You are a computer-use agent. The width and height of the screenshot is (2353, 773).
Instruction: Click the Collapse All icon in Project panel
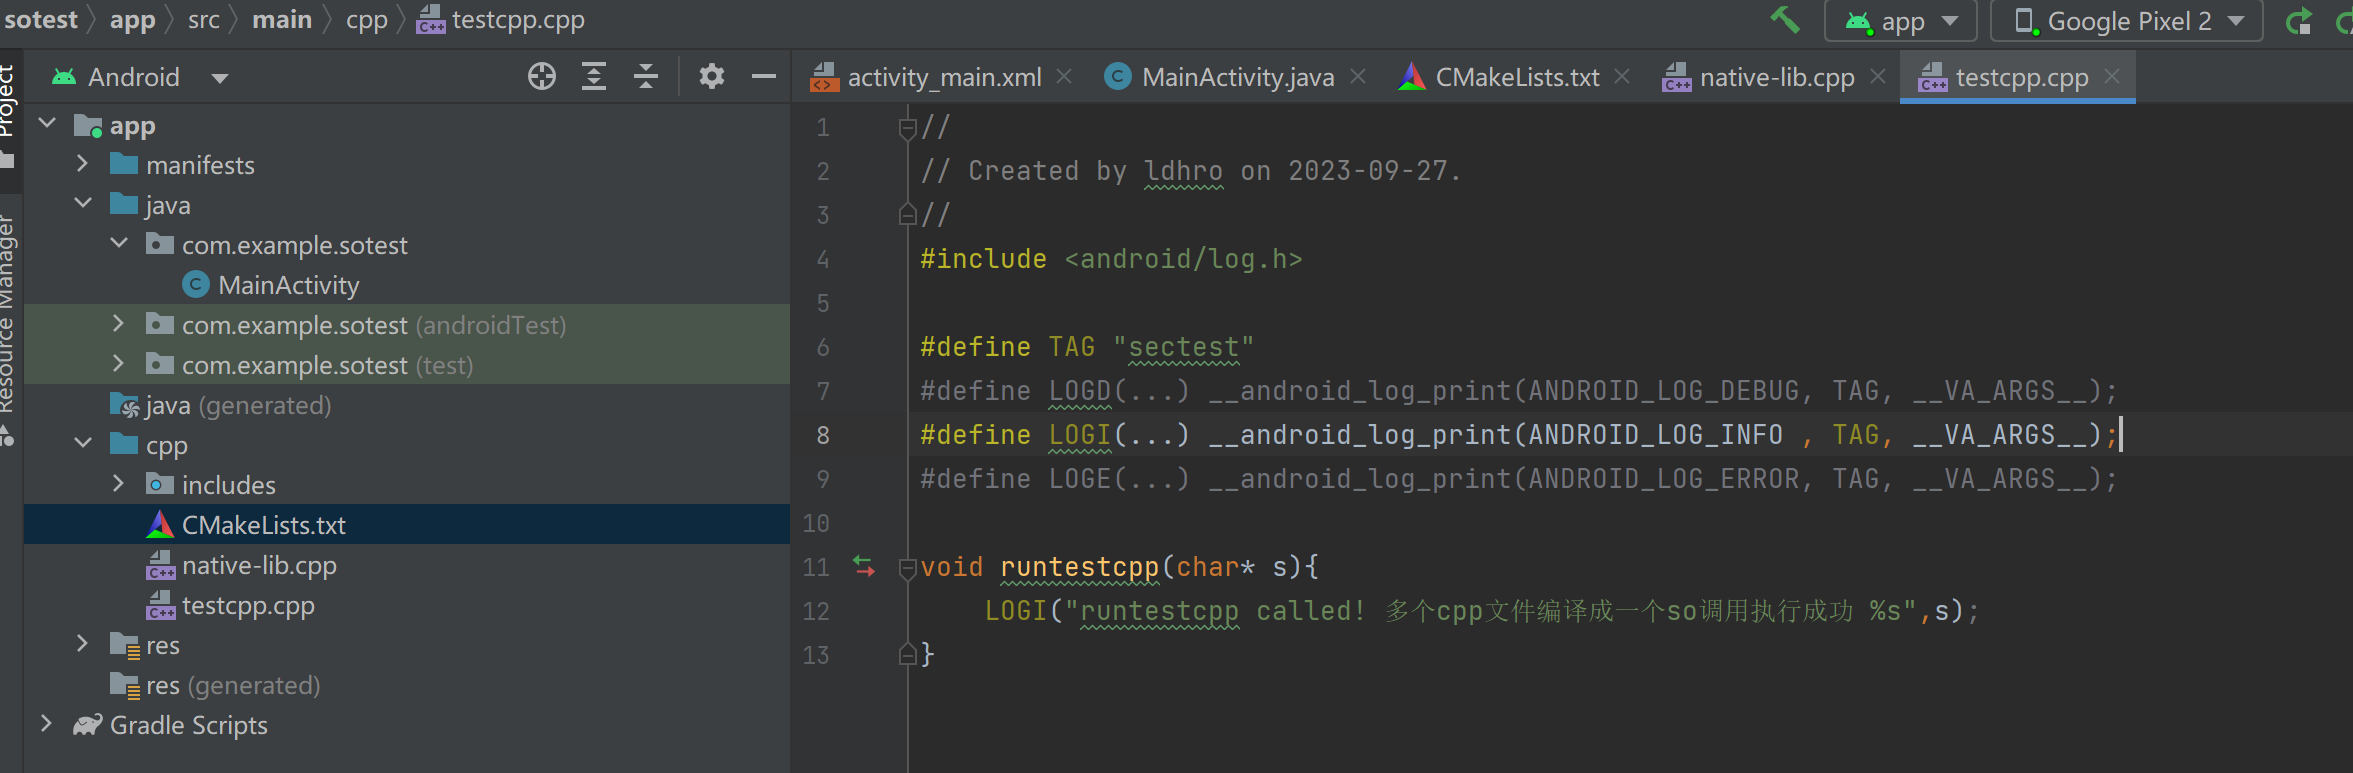tap(646, 76)
